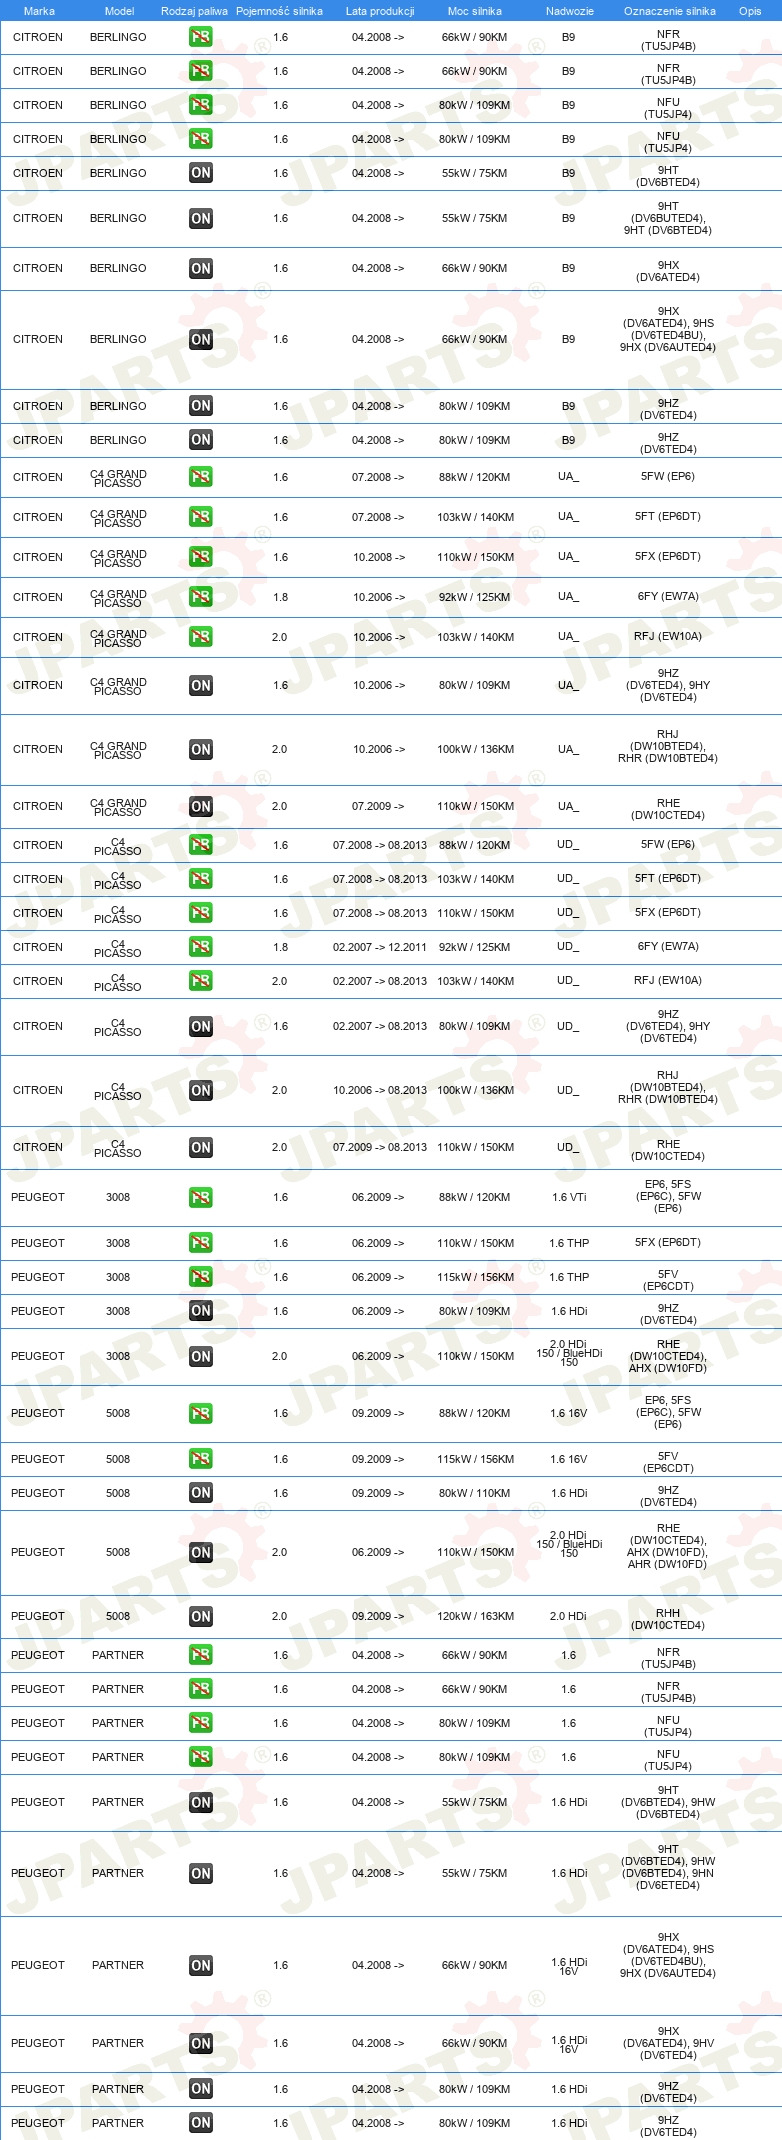This screenshot has width=782, height=2140.
Task: Click the '1.6 VTi' body cell
Action: point(569,1197)
